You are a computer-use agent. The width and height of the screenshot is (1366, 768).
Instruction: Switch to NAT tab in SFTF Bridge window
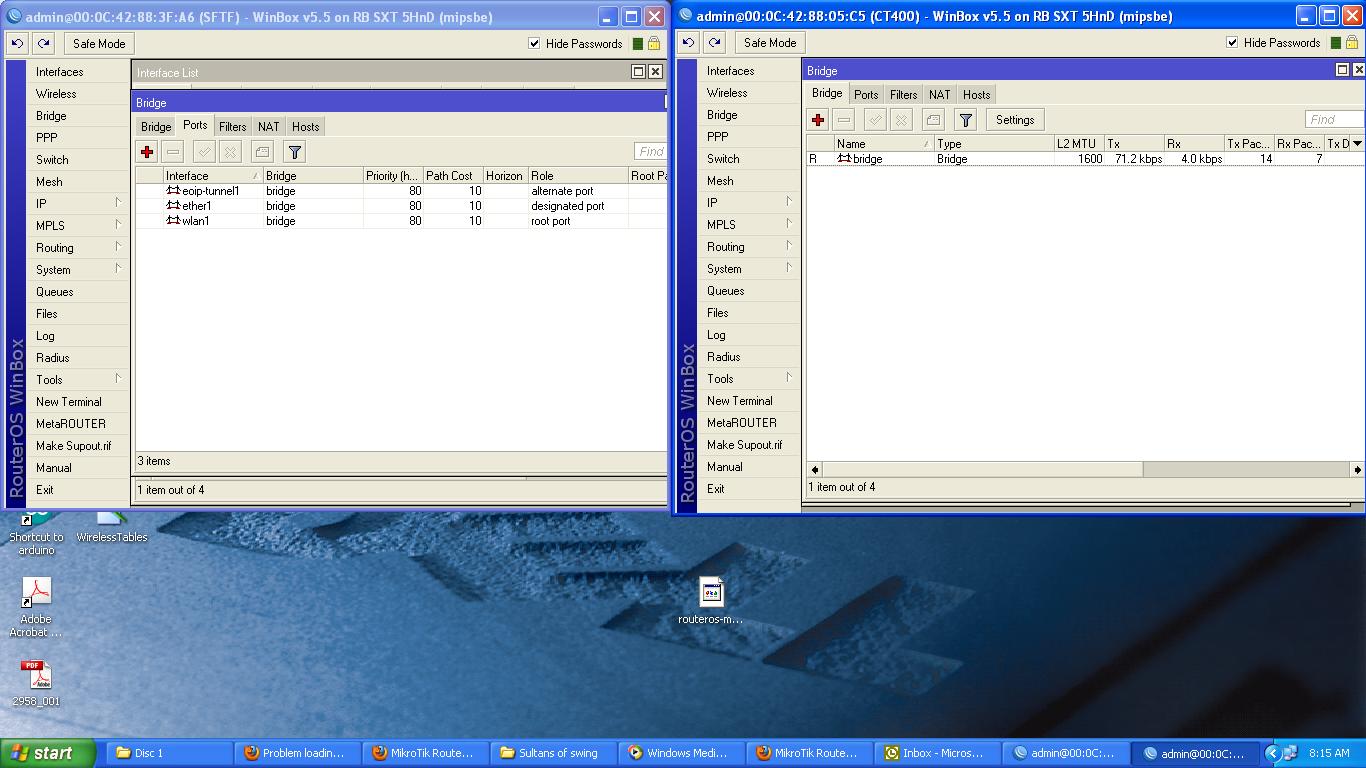click(x=269, y=127)
